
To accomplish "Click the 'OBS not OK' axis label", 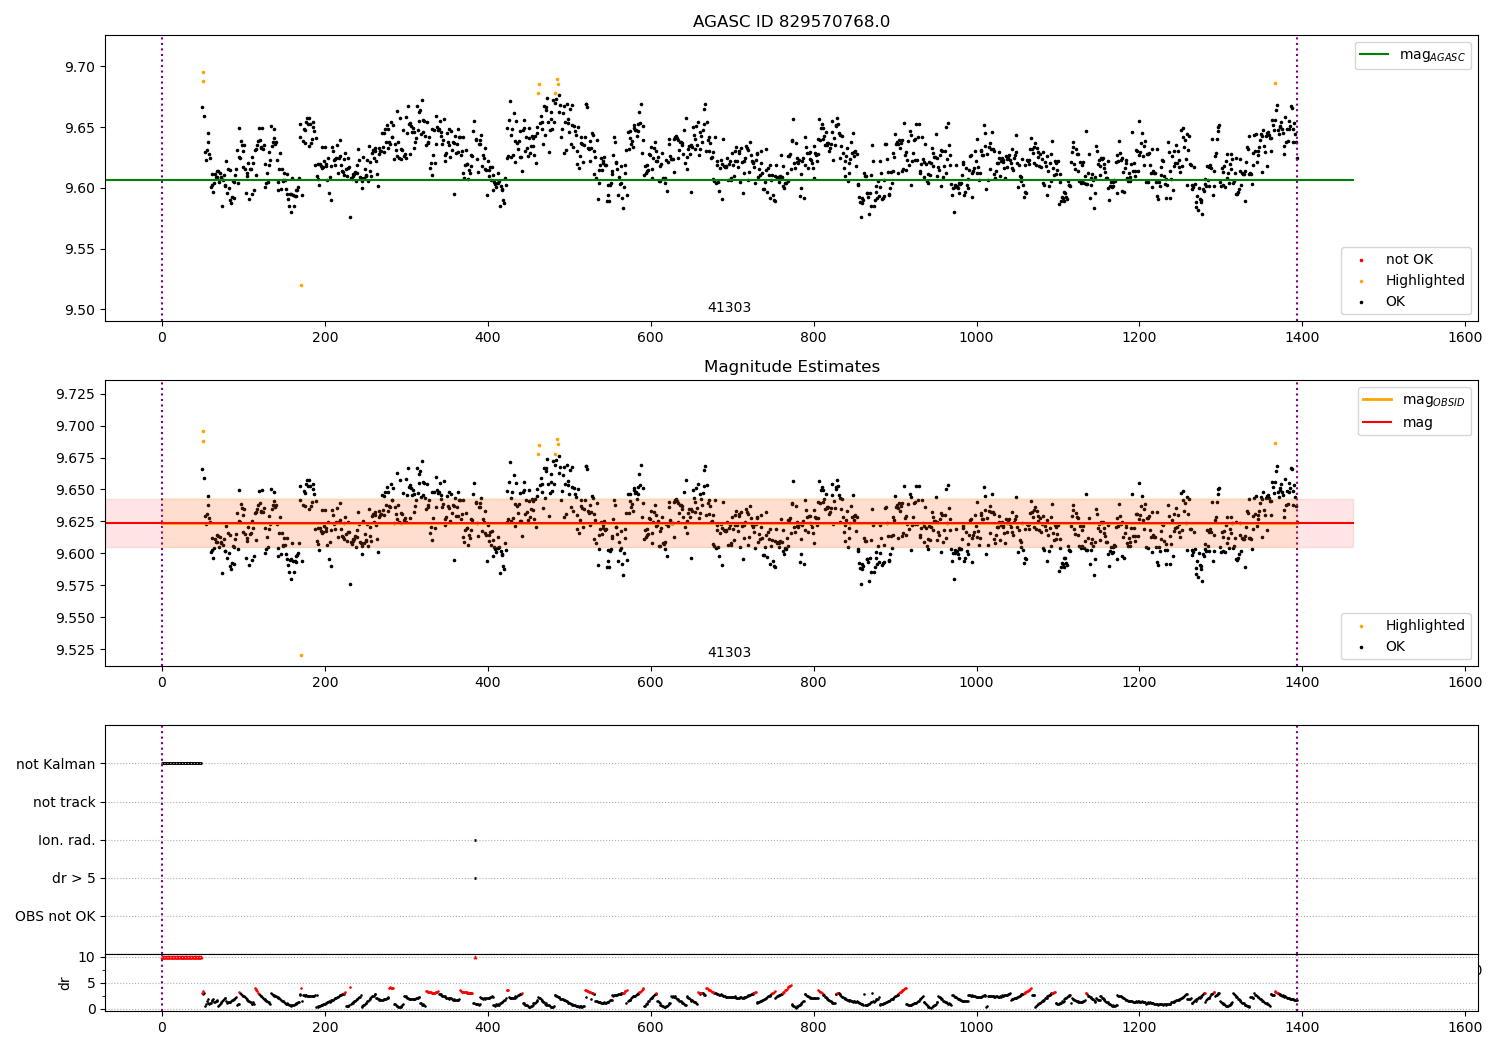I will [55, 916].
